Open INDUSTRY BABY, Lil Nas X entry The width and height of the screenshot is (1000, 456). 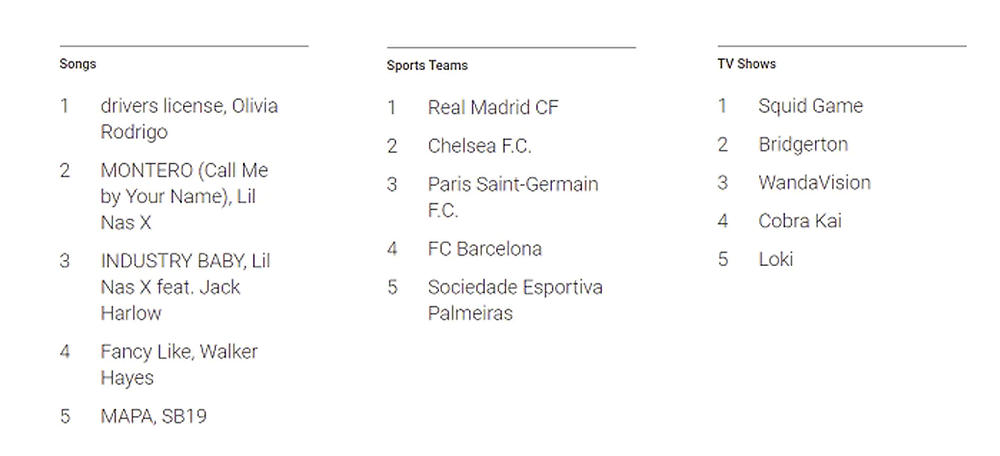pyautogui.click(x=186, y=287)
